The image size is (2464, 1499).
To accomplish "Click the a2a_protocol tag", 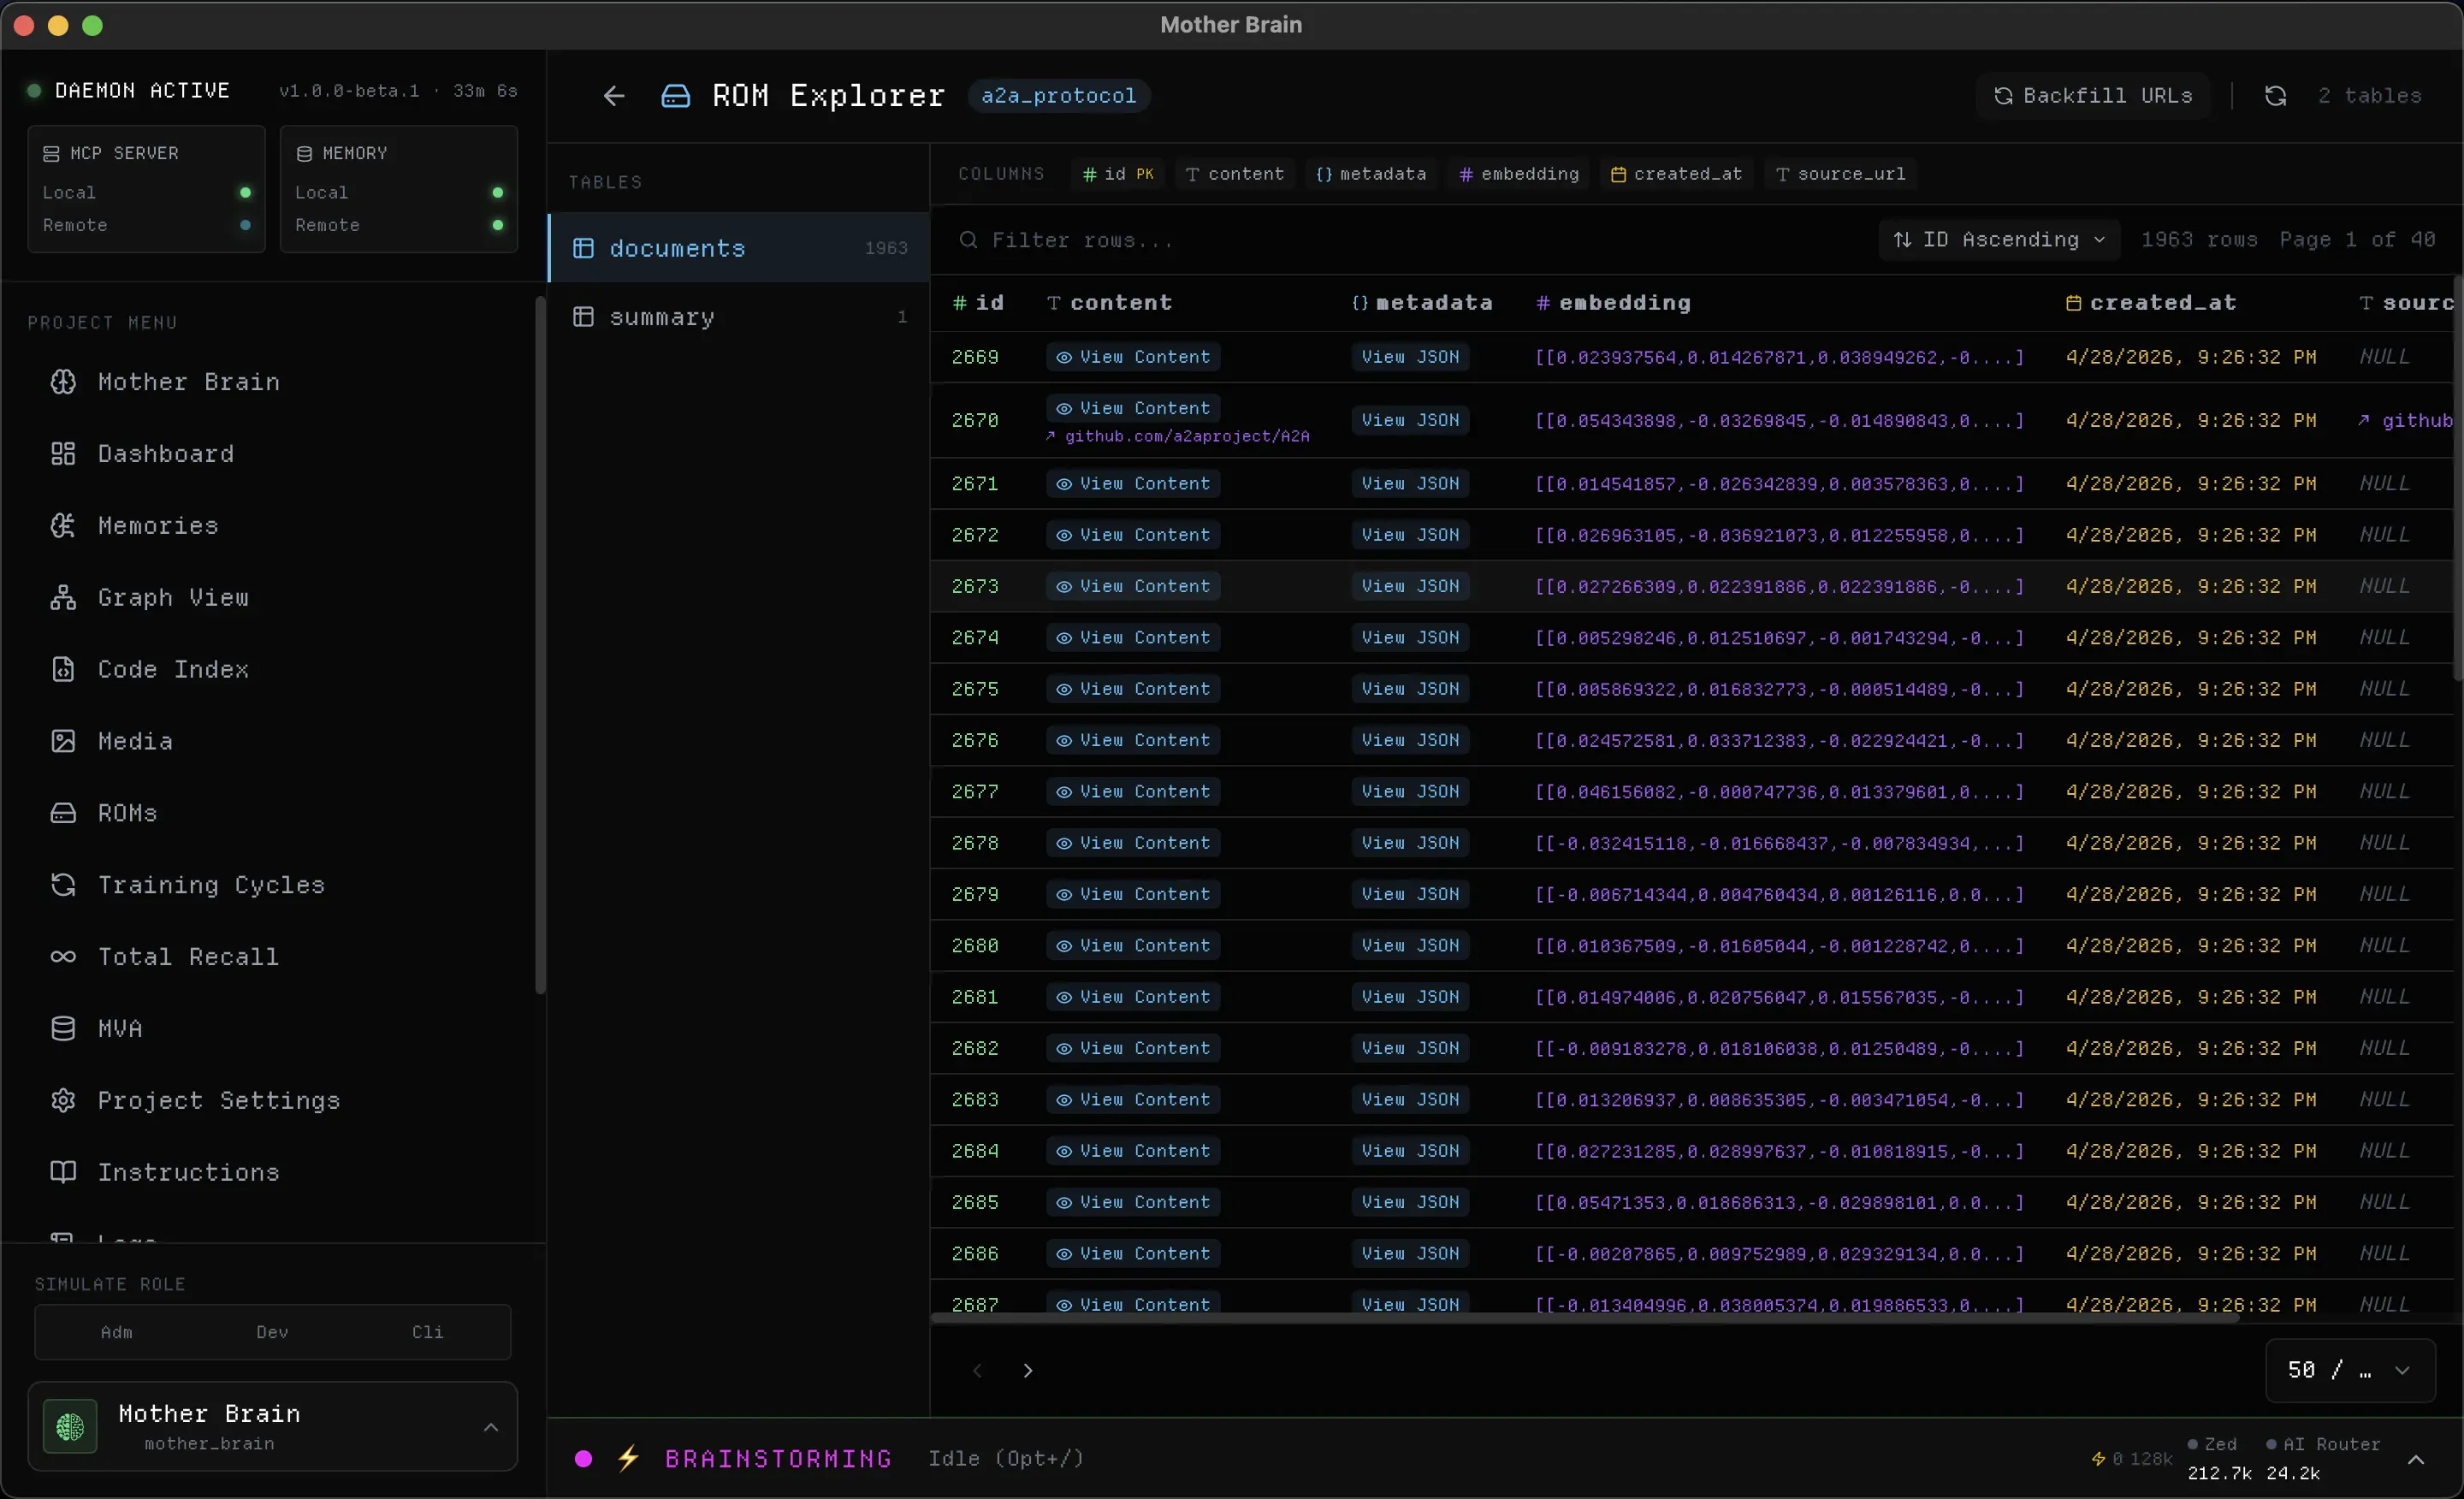I will 1058,96.
